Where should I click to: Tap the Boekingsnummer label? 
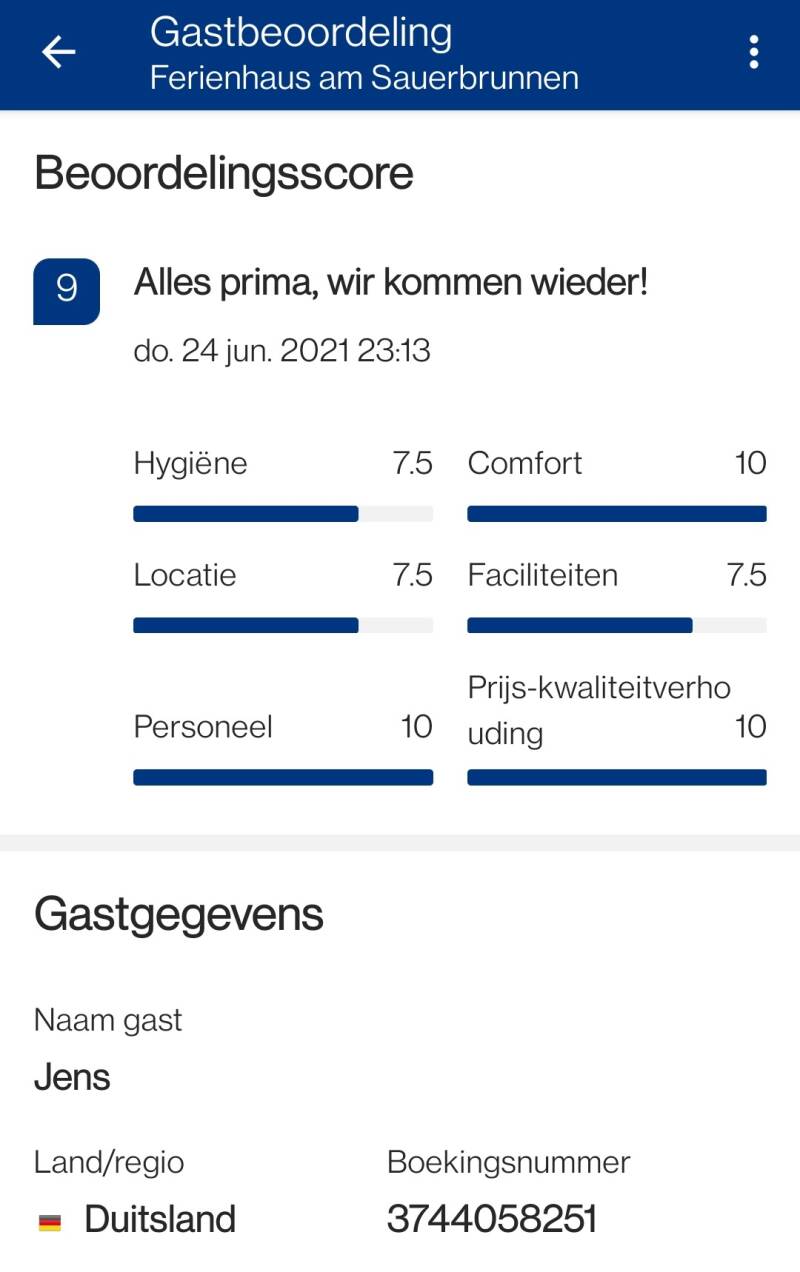pyautogui.click(x=508, y=1162)
